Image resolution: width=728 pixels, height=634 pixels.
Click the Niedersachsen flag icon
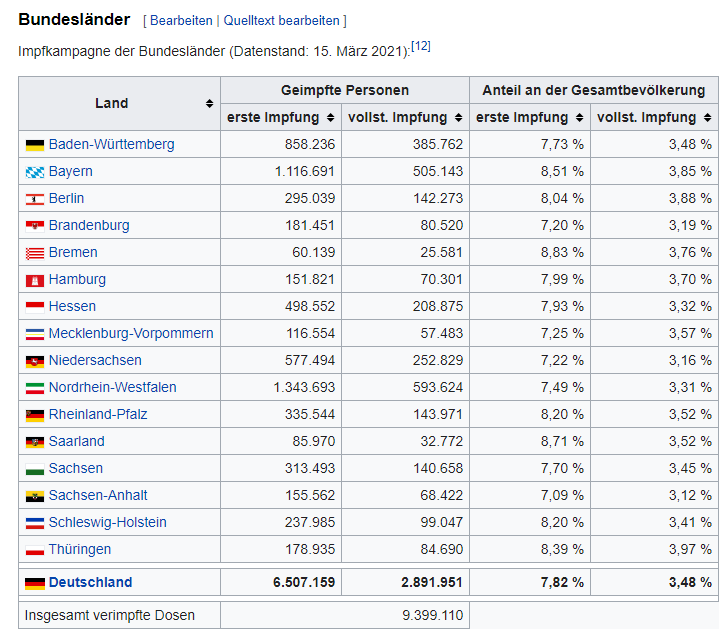click(35, 361)
